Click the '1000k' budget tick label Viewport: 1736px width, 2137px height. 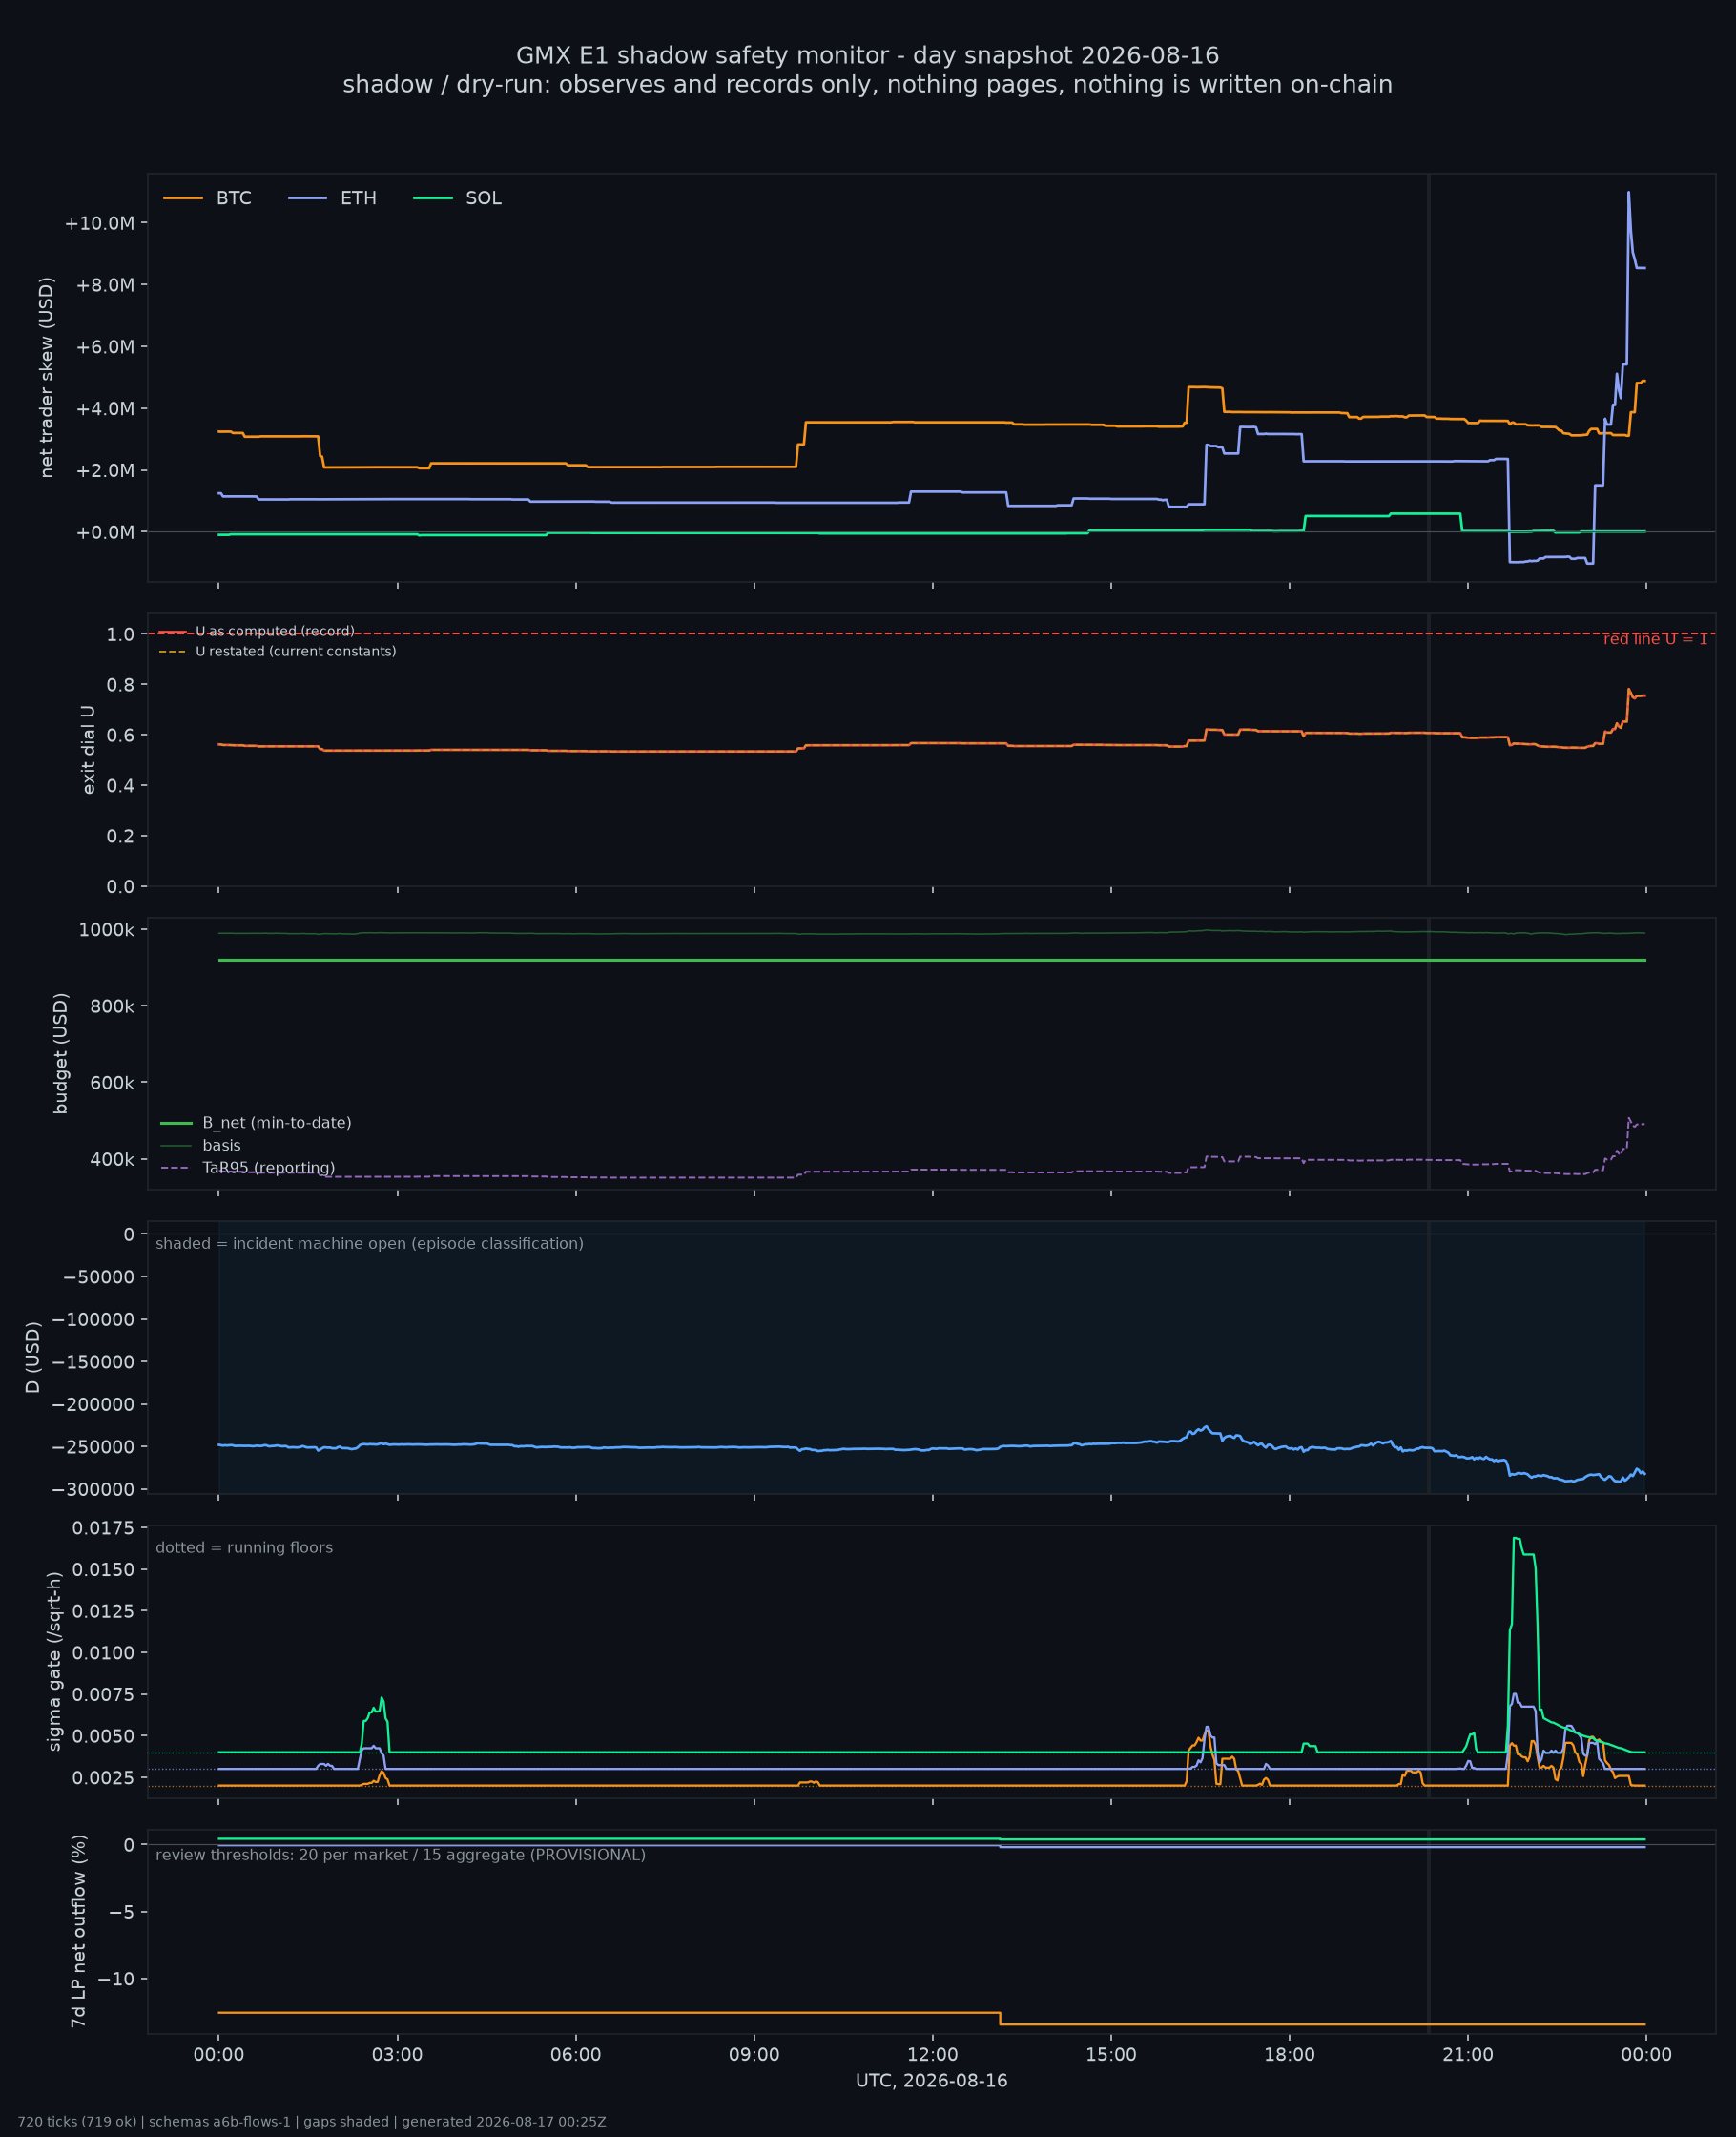point(106,930)
